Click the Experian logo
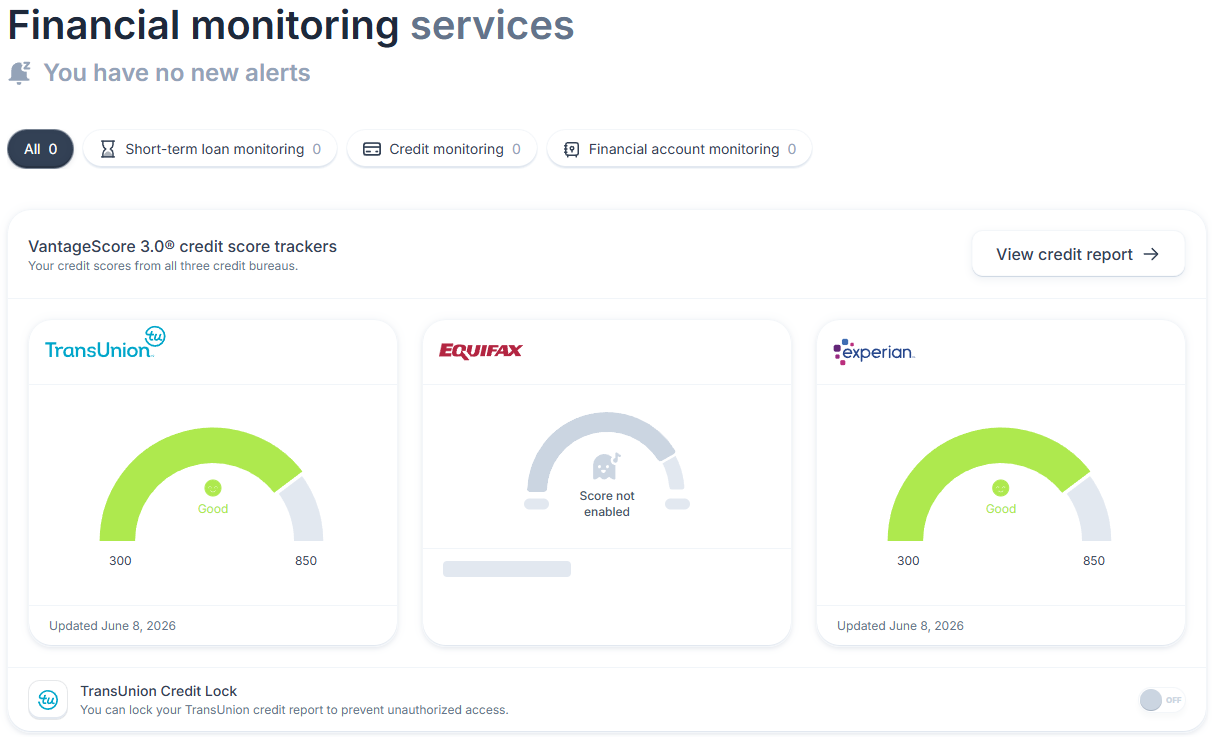Viewport: 1212px width, 737px height. [x=873, y=351]
